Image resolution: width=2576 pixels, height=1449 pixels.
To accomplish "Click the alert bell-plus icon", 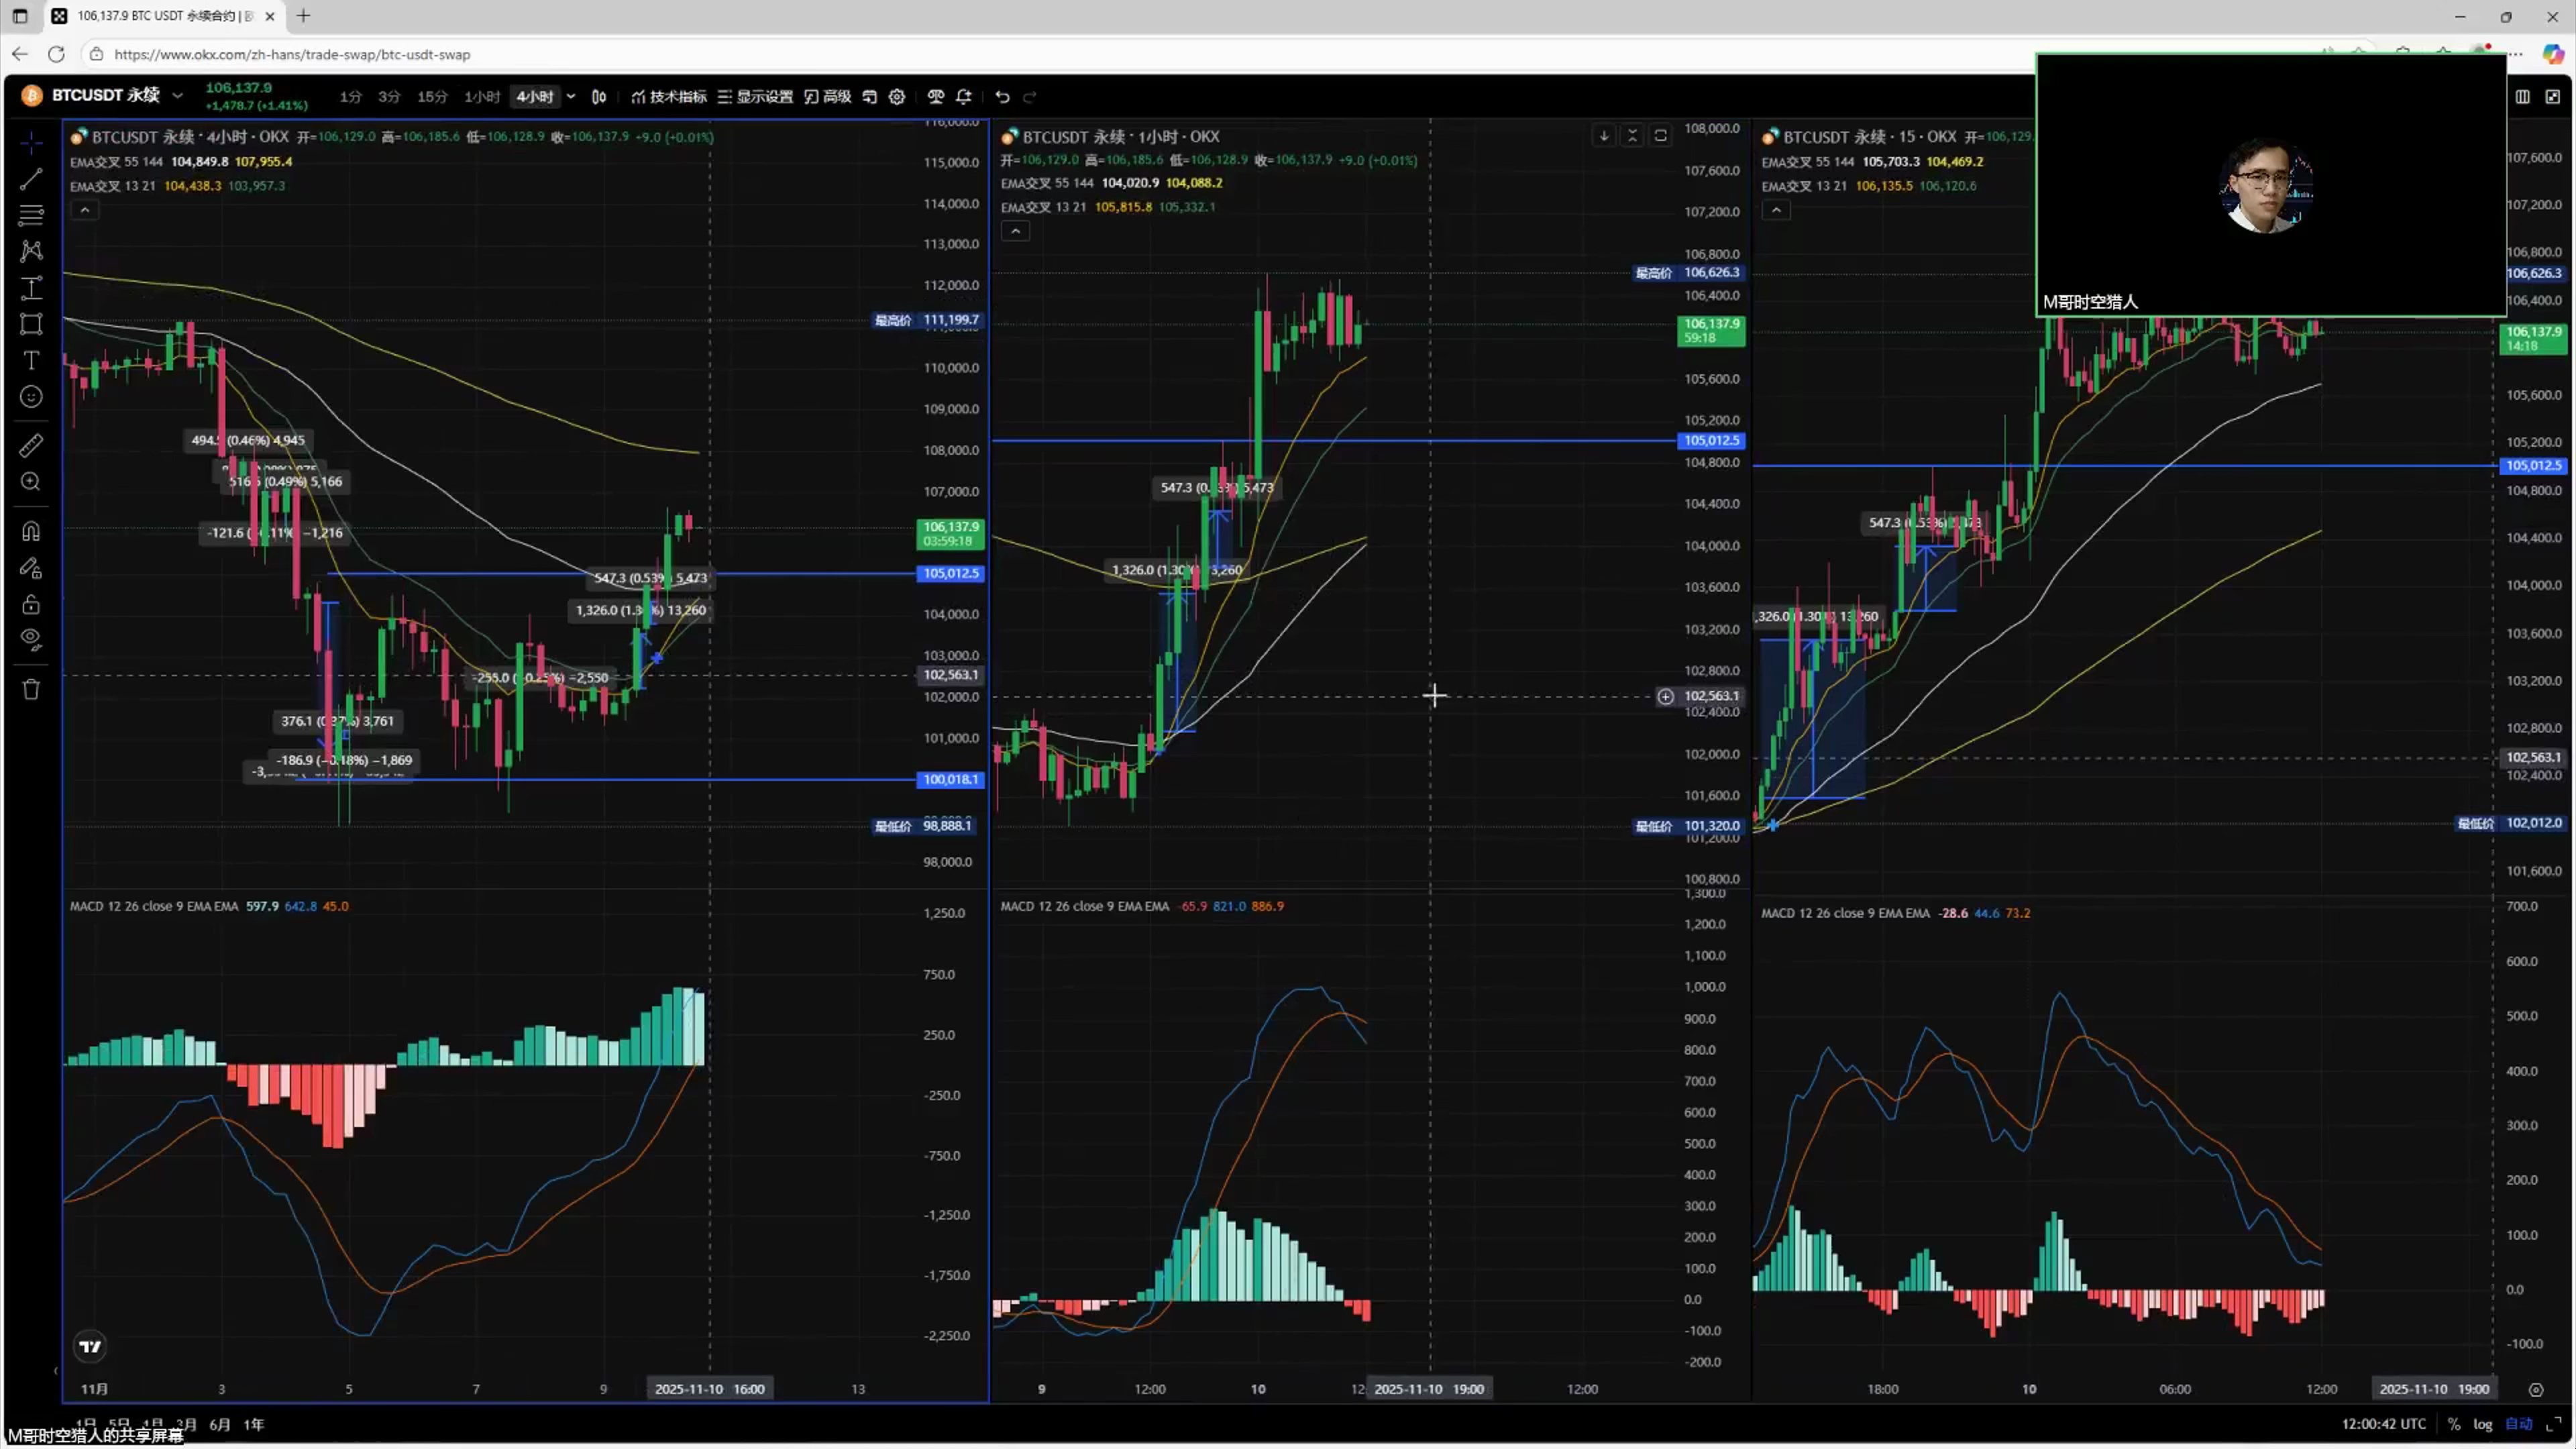I will pos(964,97).
